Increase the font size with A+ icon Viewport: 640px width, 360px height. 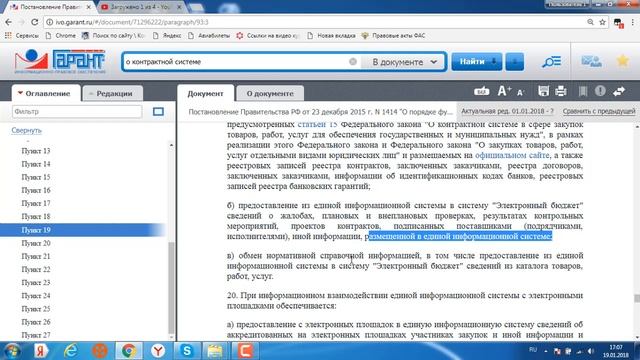tap(504, 91)
